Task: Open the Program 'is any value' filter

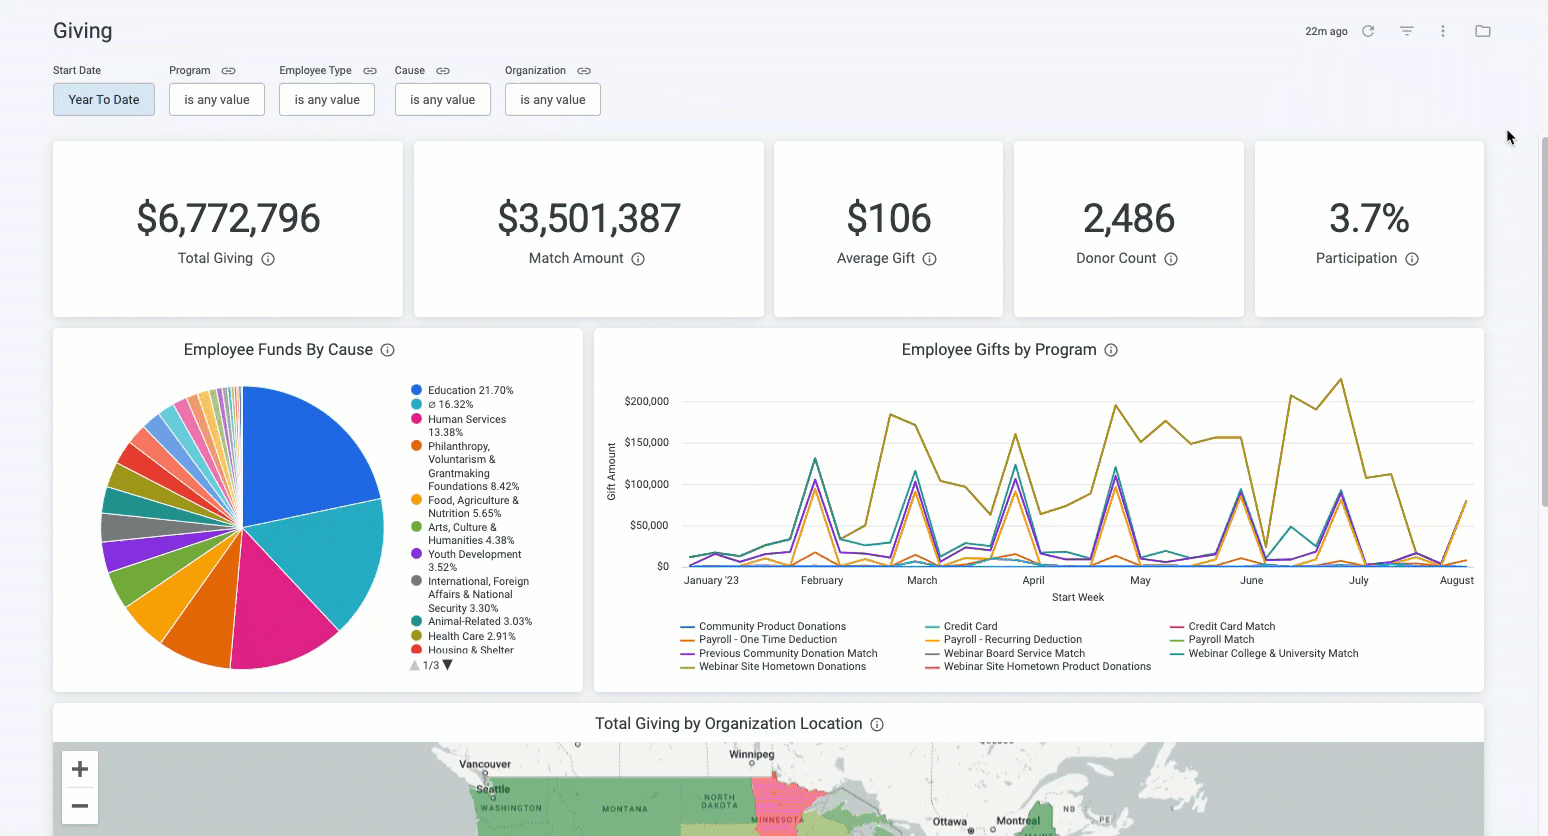Action: 217,100
